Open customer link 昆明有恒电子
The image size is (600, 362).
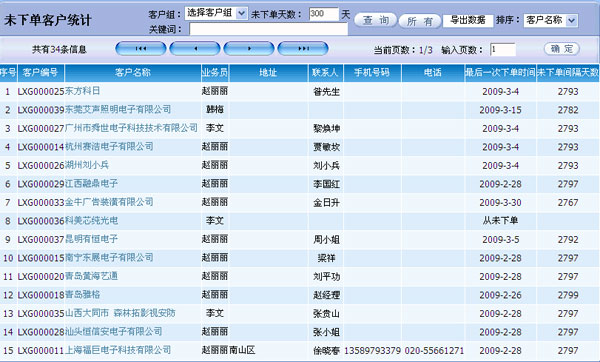point(91,239)
